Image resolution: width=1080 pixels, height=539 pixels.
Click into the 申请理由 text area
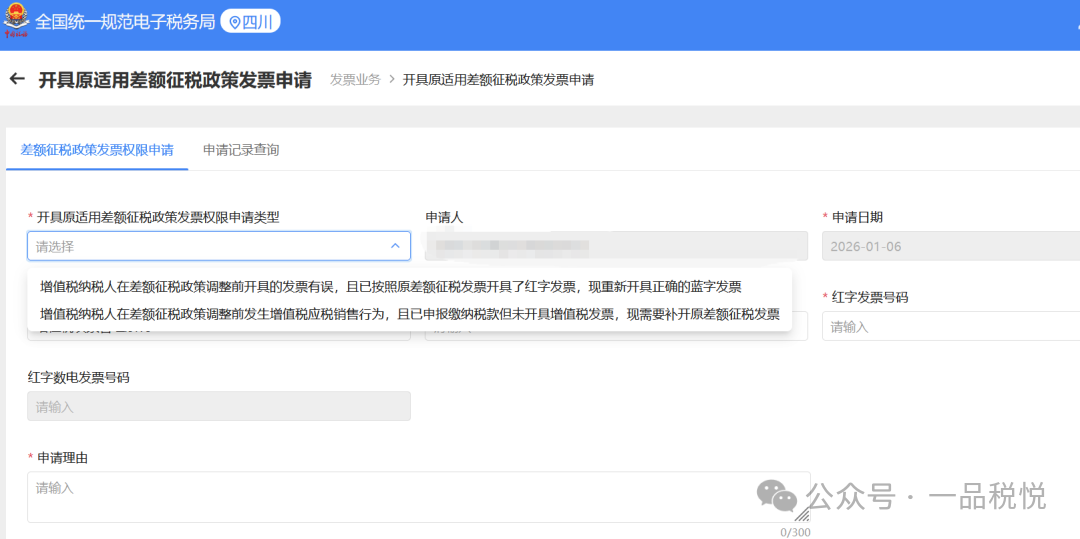coord(418,497)
